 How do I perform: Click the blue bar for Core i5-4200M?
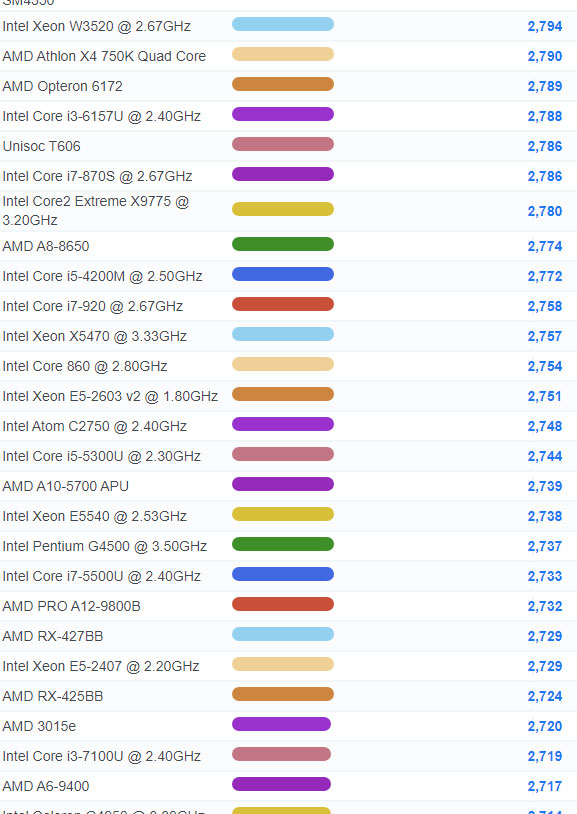283,274
